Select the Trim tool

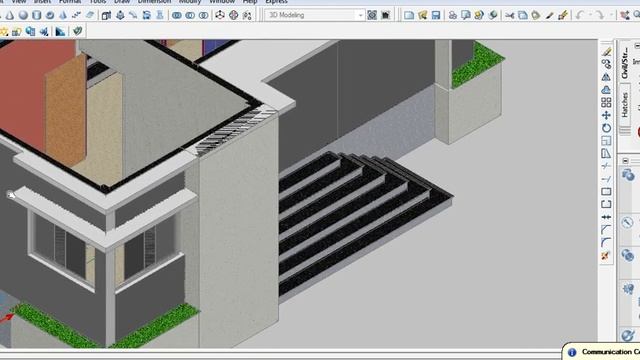[x=607, y=166]
